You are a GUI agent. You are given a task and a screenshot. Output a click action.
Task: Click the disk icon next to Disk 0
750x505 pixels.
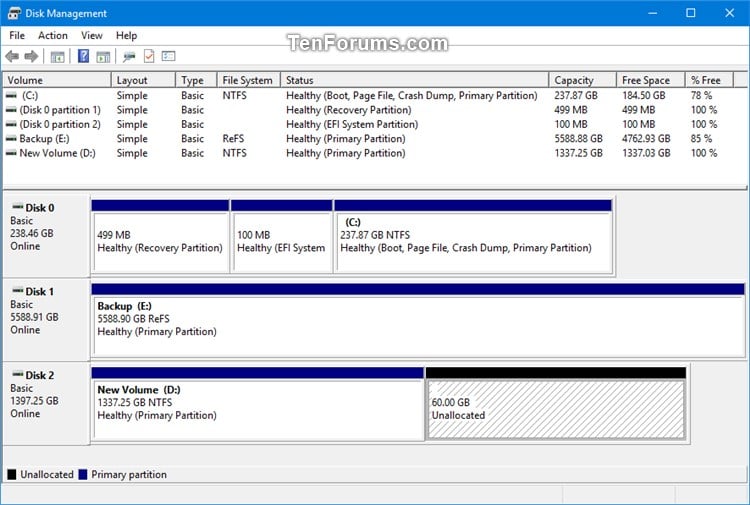[18, 207]
